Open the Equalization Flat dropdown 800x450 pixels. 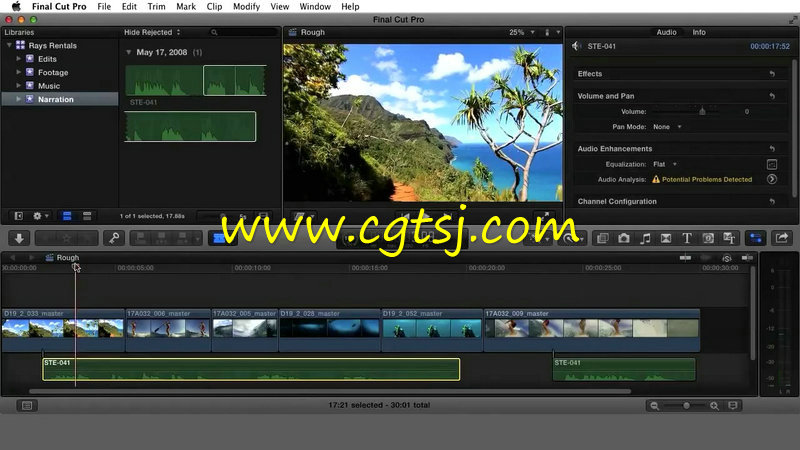click(x=665, y=164)
